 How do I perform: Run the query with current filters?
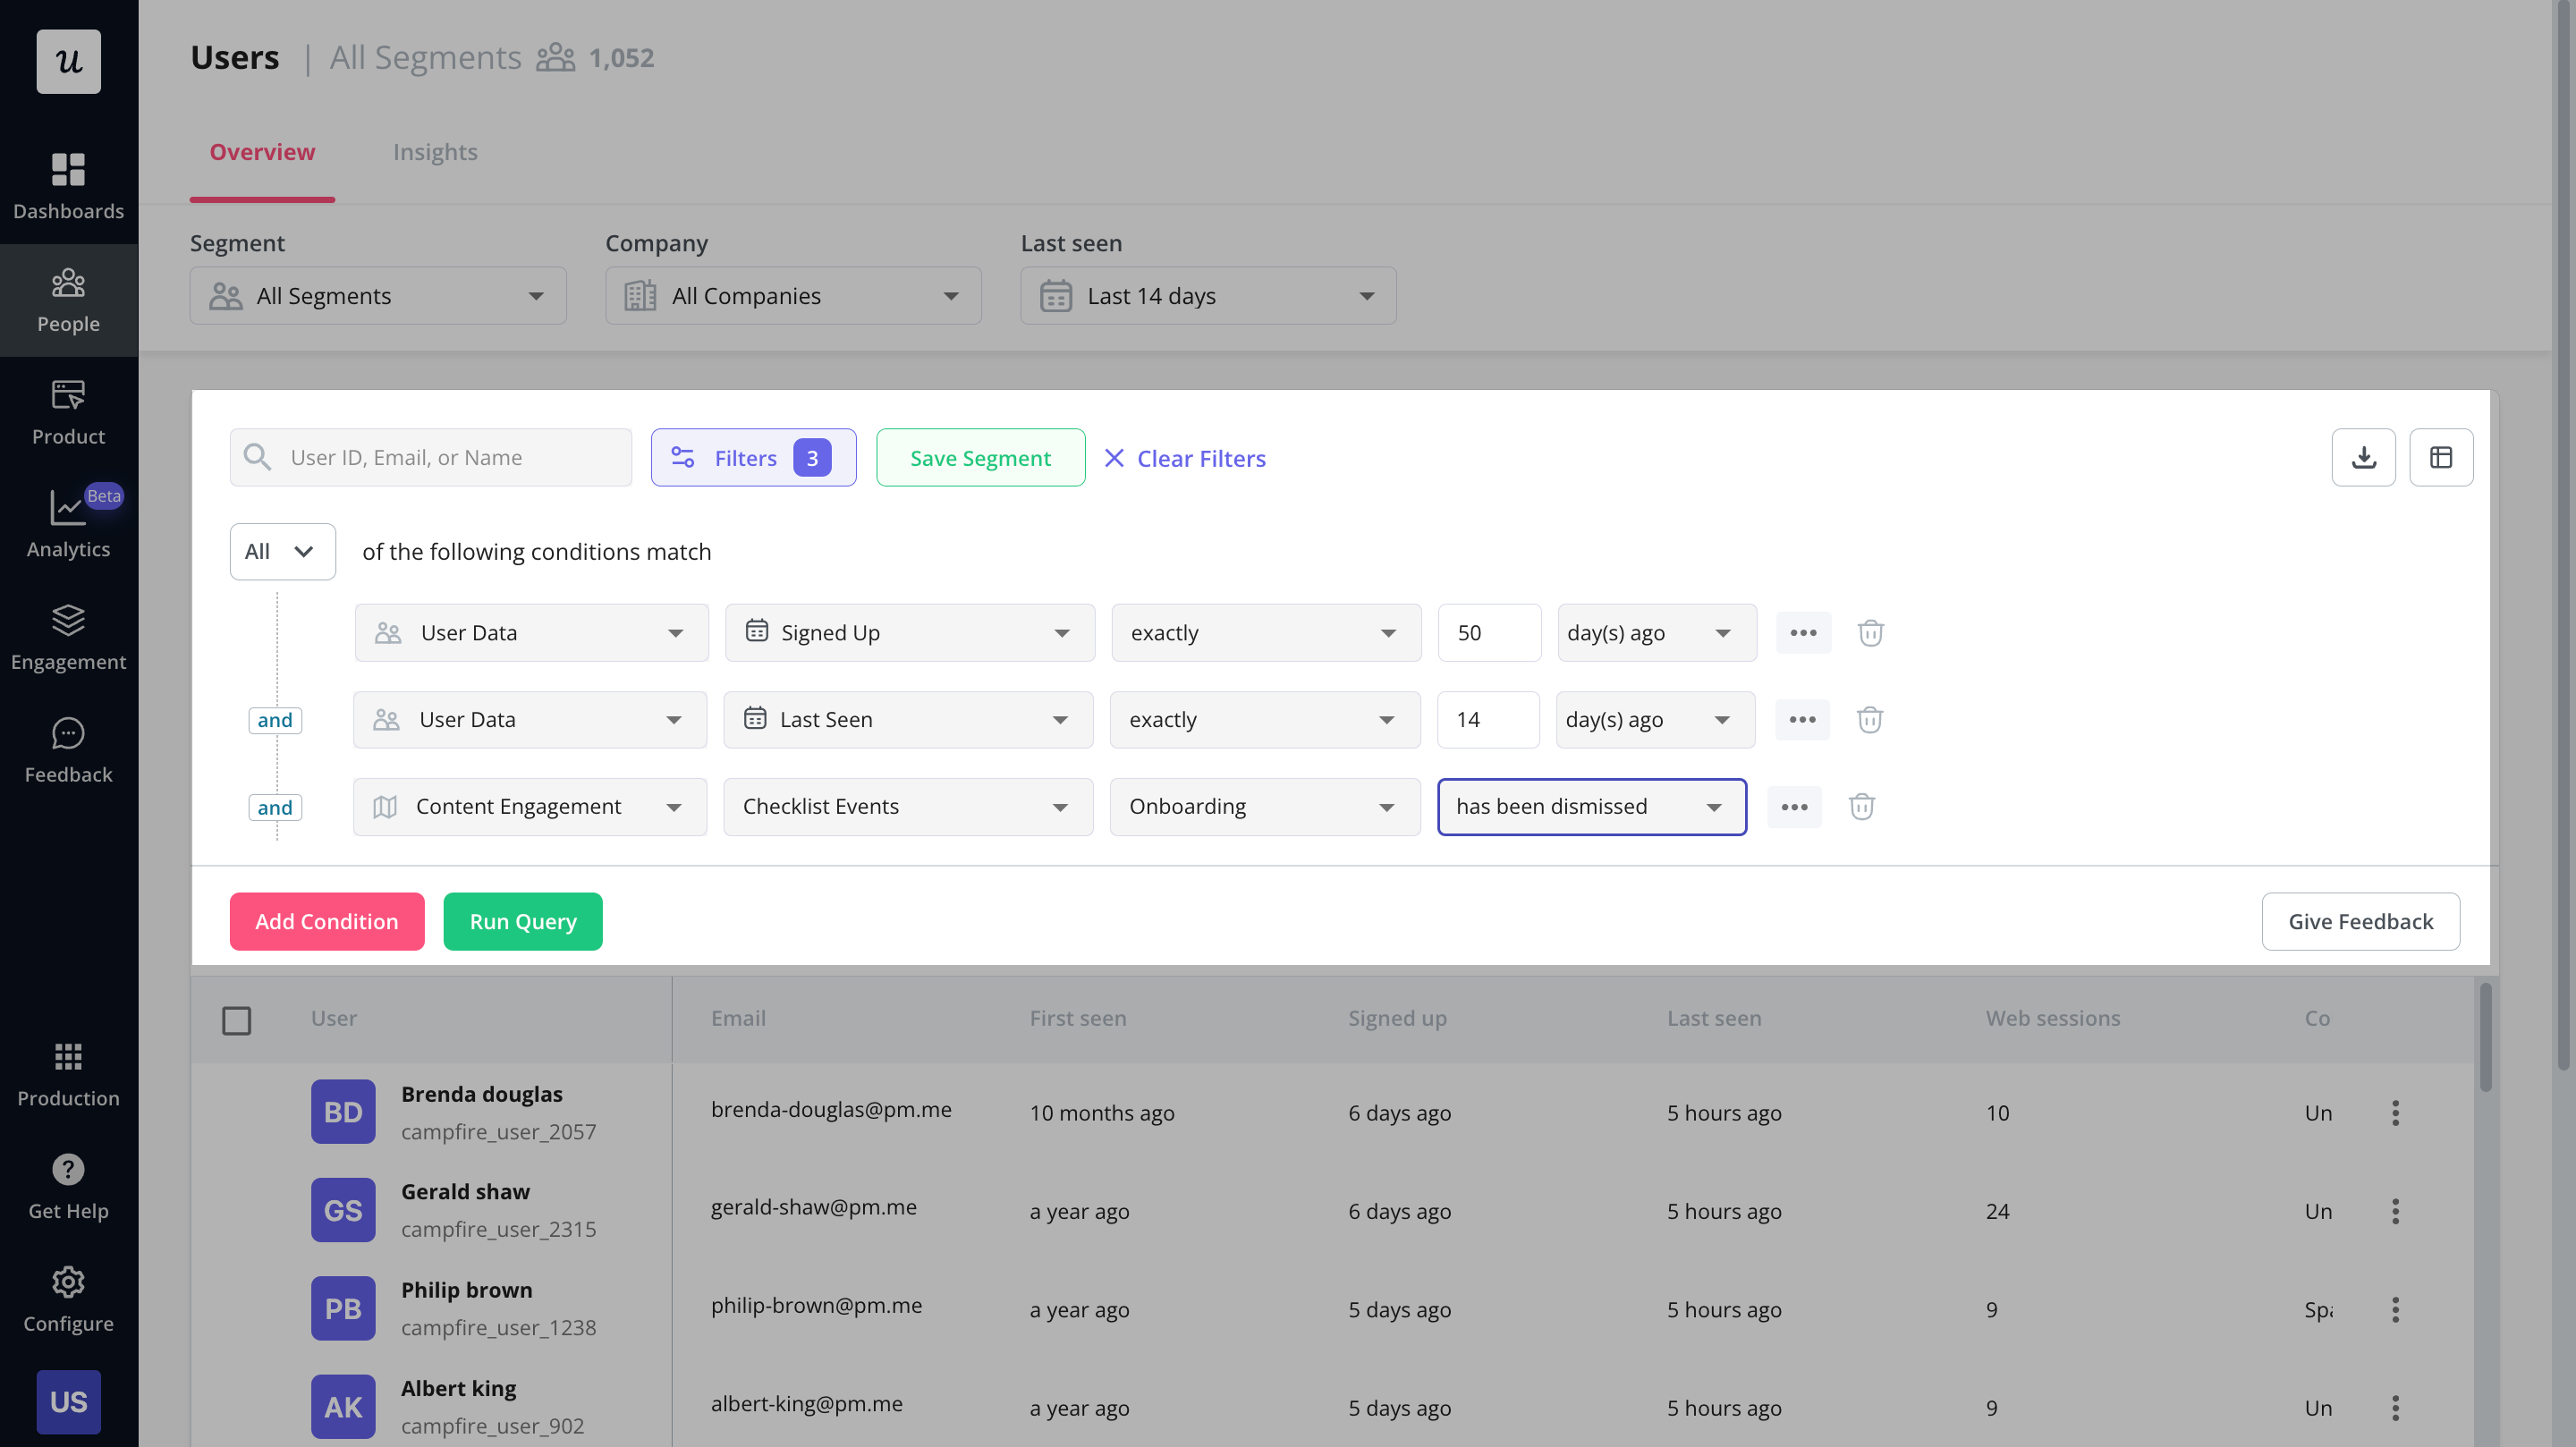pyautogui.click(x=523, y=921)
